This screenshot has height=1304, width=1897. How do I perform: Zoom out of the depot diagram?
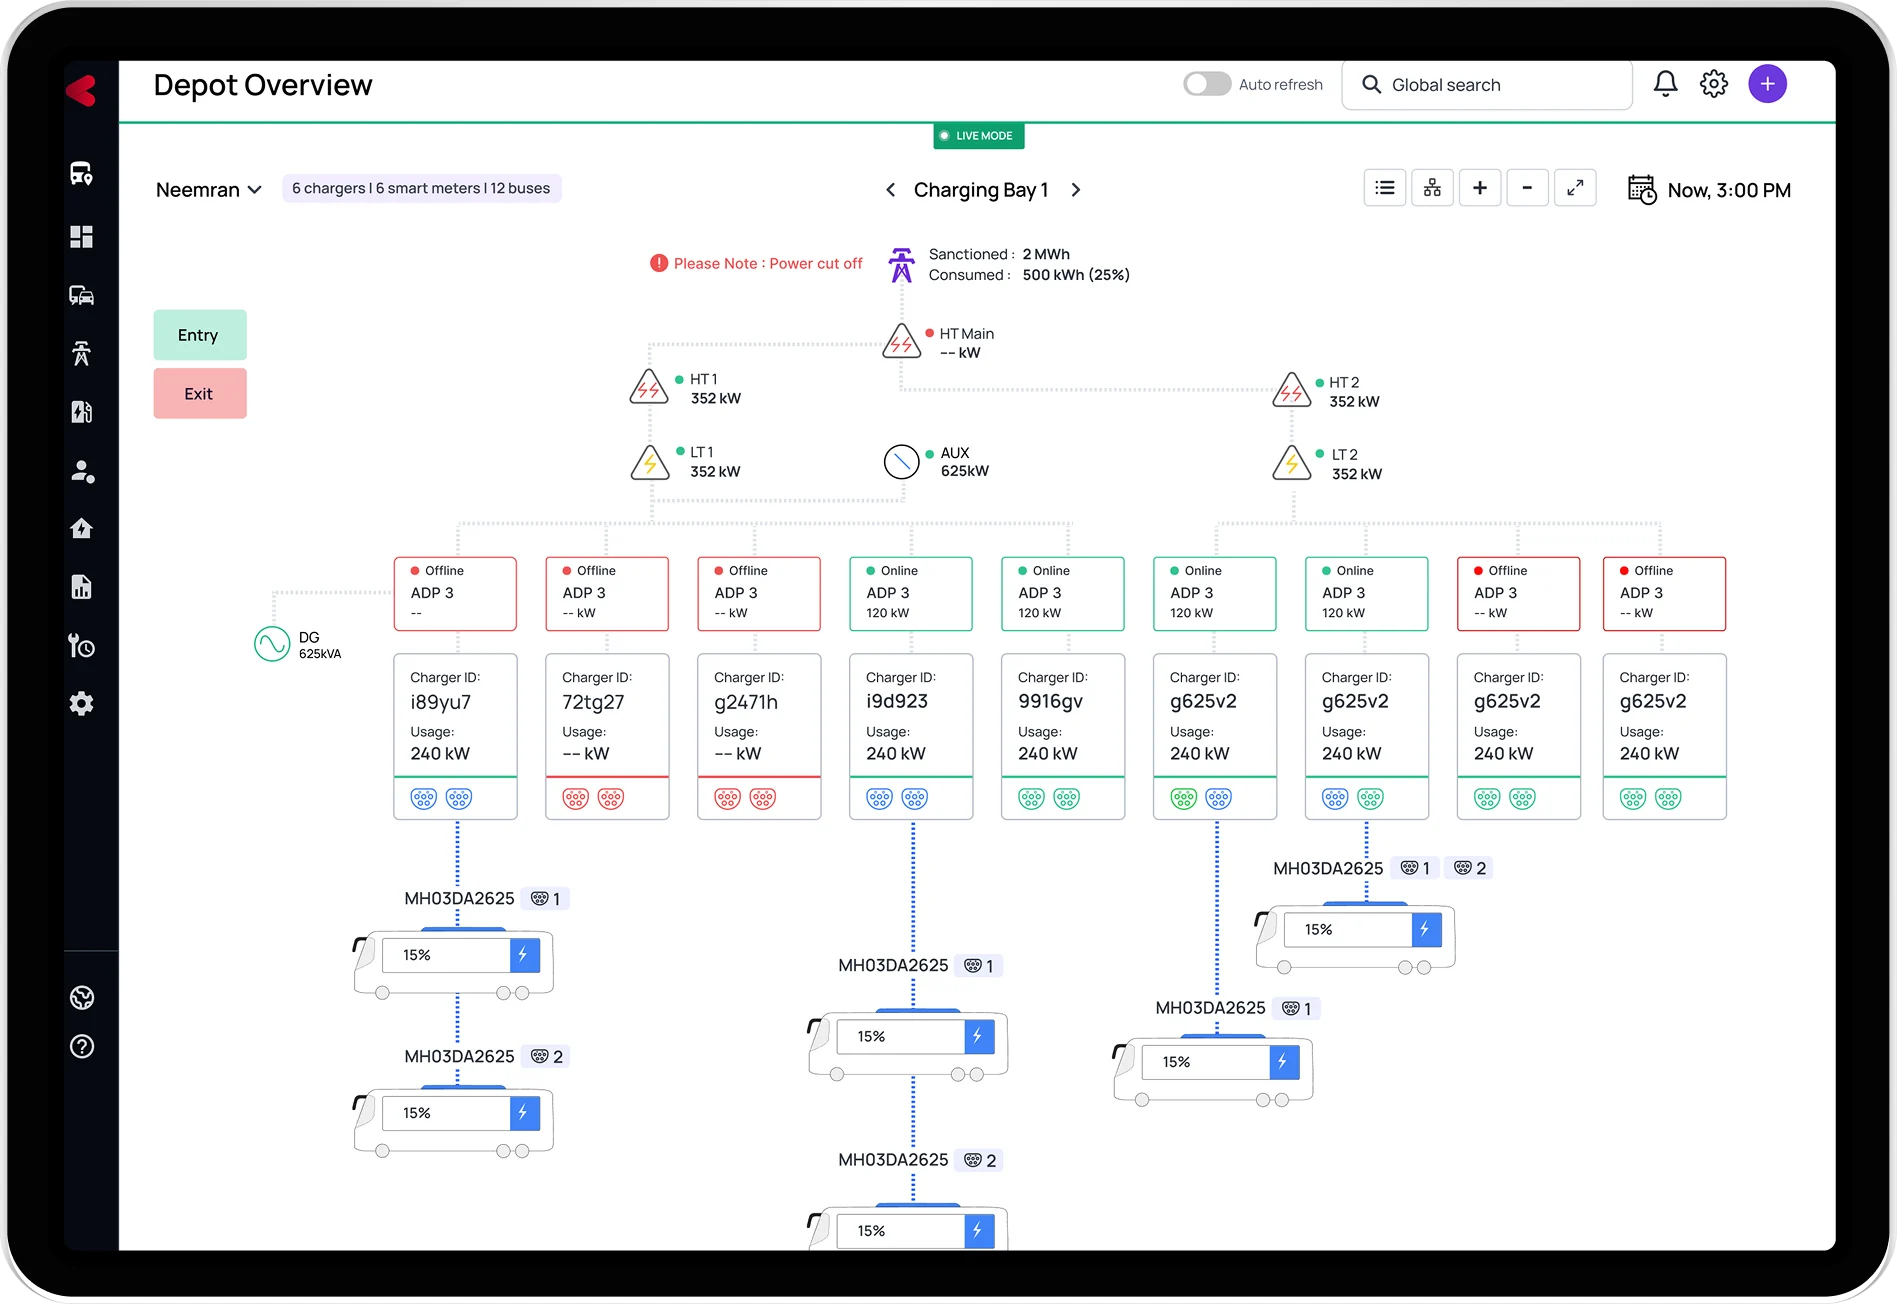coord(1527,188)
